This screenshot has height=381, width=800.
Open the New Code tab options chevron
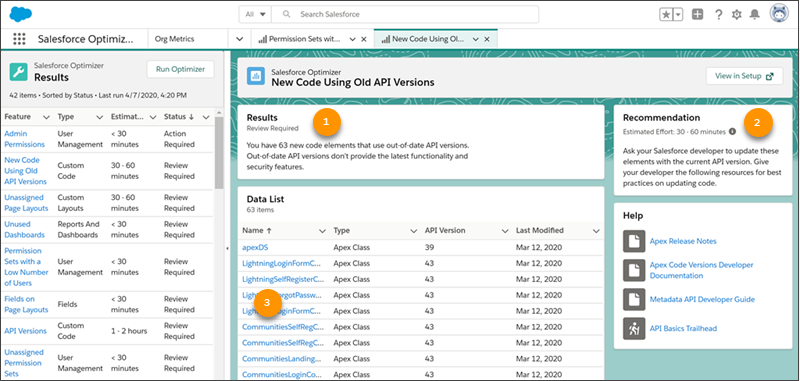coord(476,39)
